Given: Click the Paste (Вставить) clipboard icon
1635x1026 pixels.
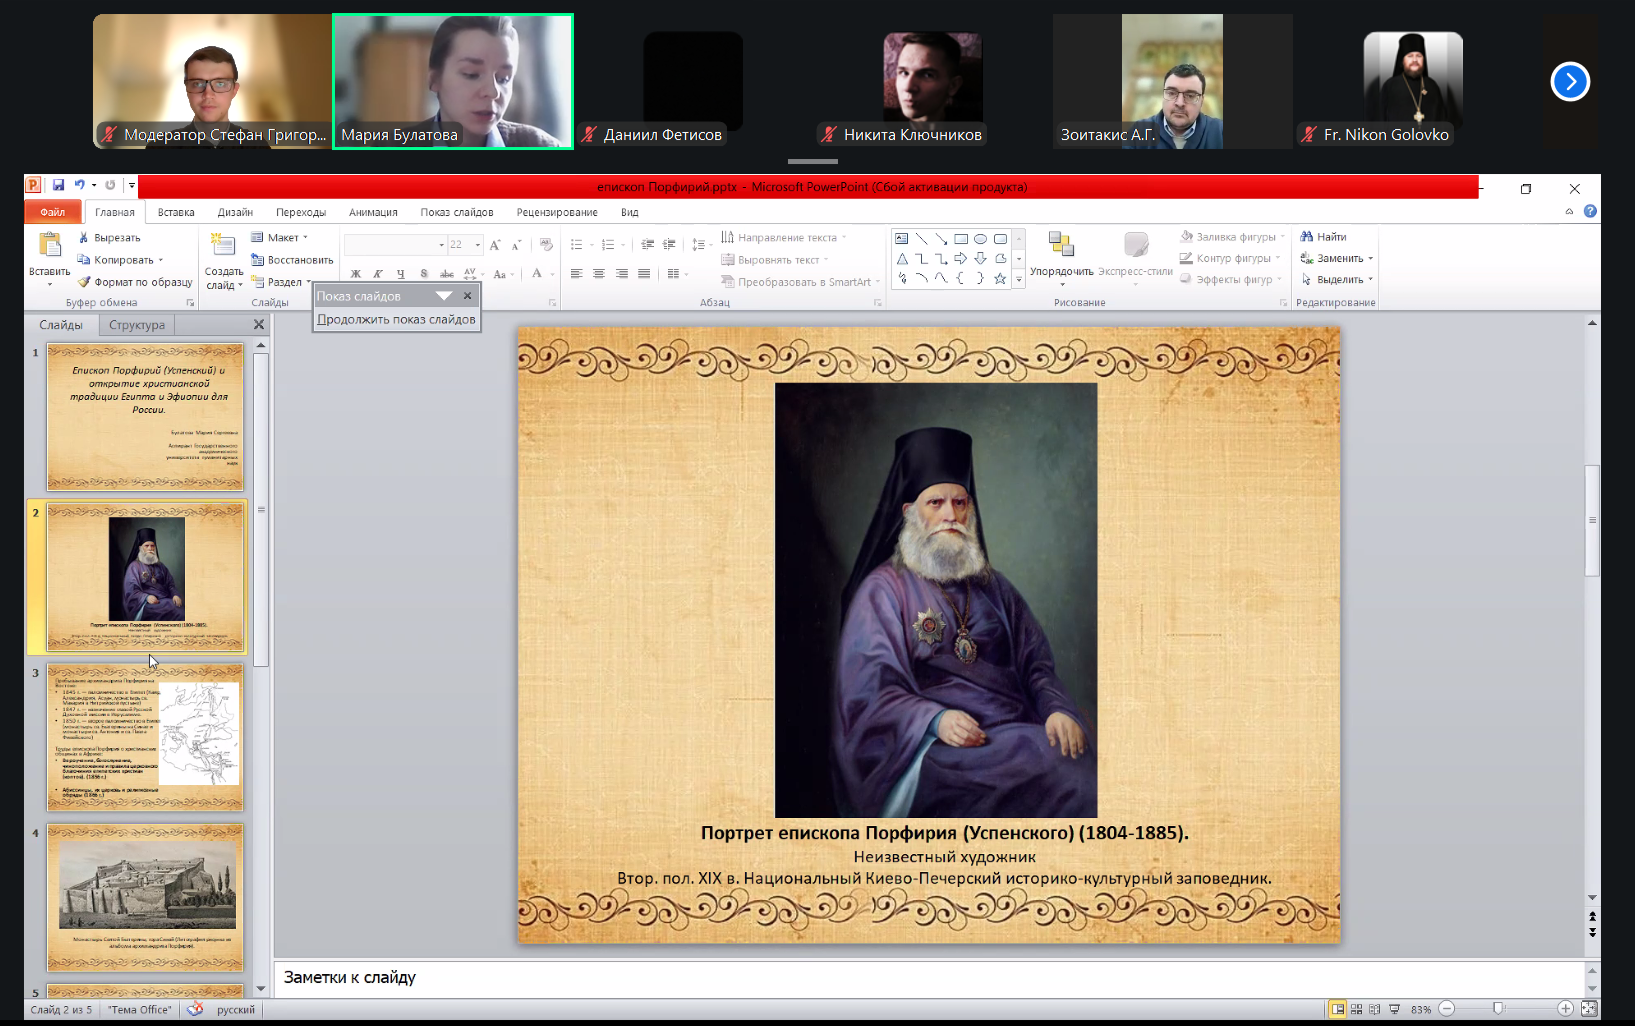Looking at the screenshot, I should [x=49, y=246].
